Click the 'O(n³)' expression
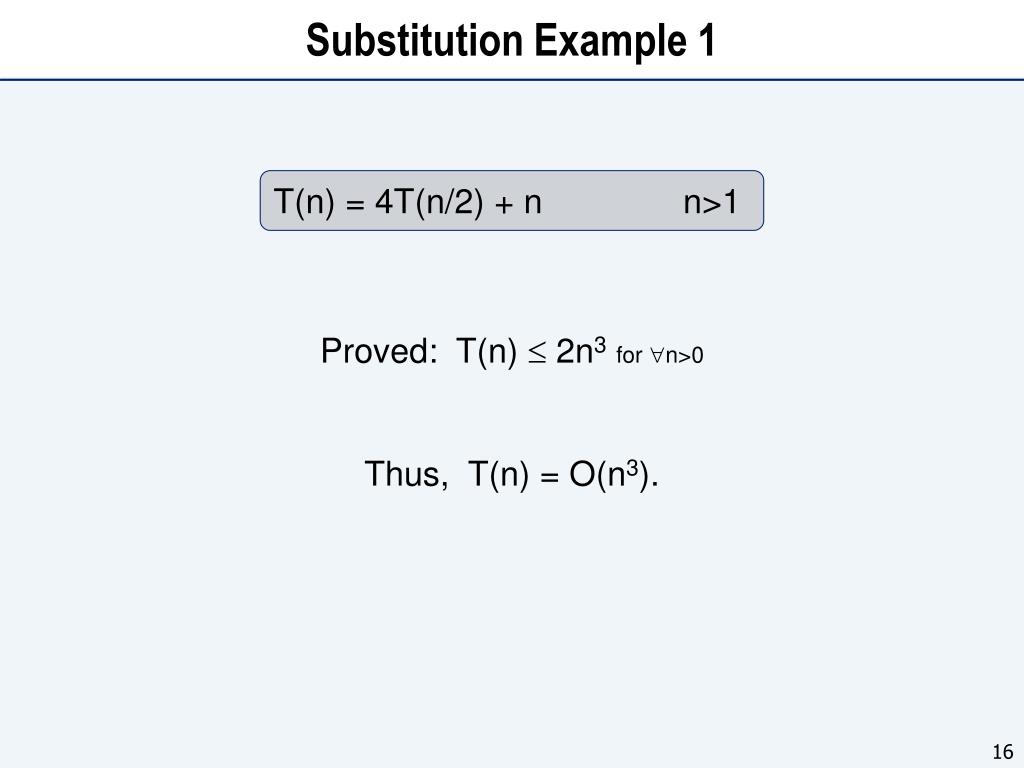 613,474
